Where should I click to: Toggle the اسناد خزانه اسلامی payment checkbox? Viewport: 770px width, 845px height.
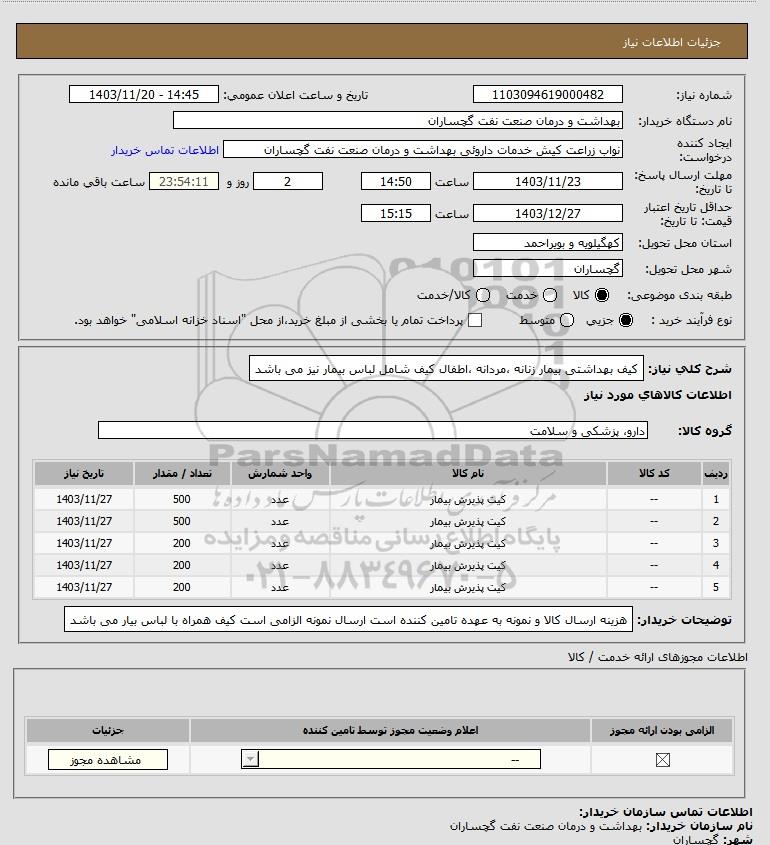(475, 320)
